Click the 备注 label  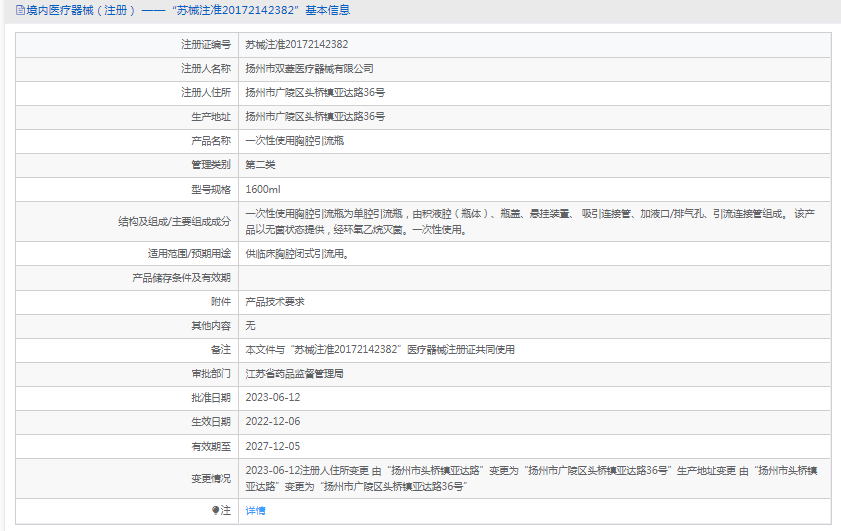pos(220,350)
